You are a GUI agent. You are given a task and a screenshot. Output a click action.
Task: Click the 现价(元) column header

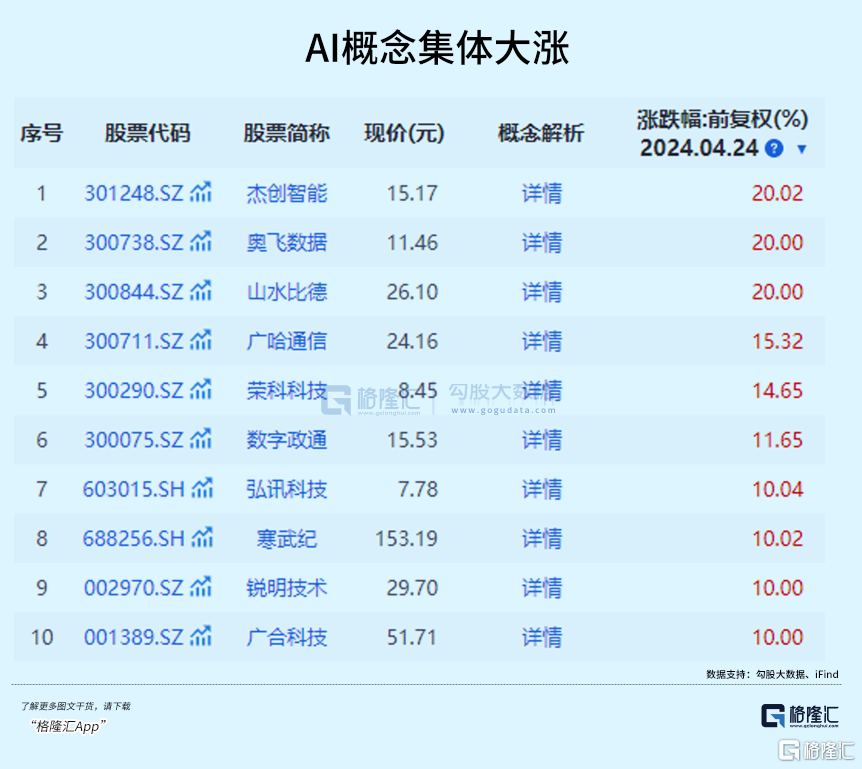(403, 134)
